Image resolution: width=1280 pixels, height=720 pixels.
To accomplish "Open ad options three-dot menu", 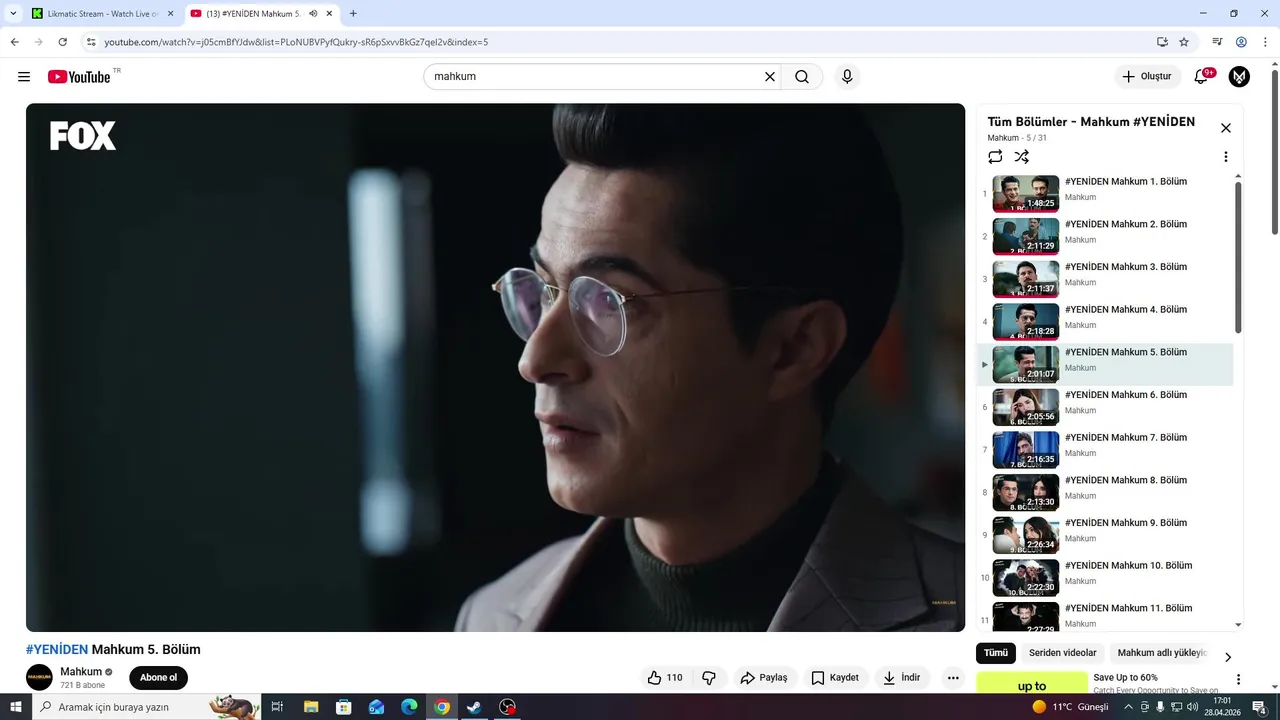I will (1238, 679).
